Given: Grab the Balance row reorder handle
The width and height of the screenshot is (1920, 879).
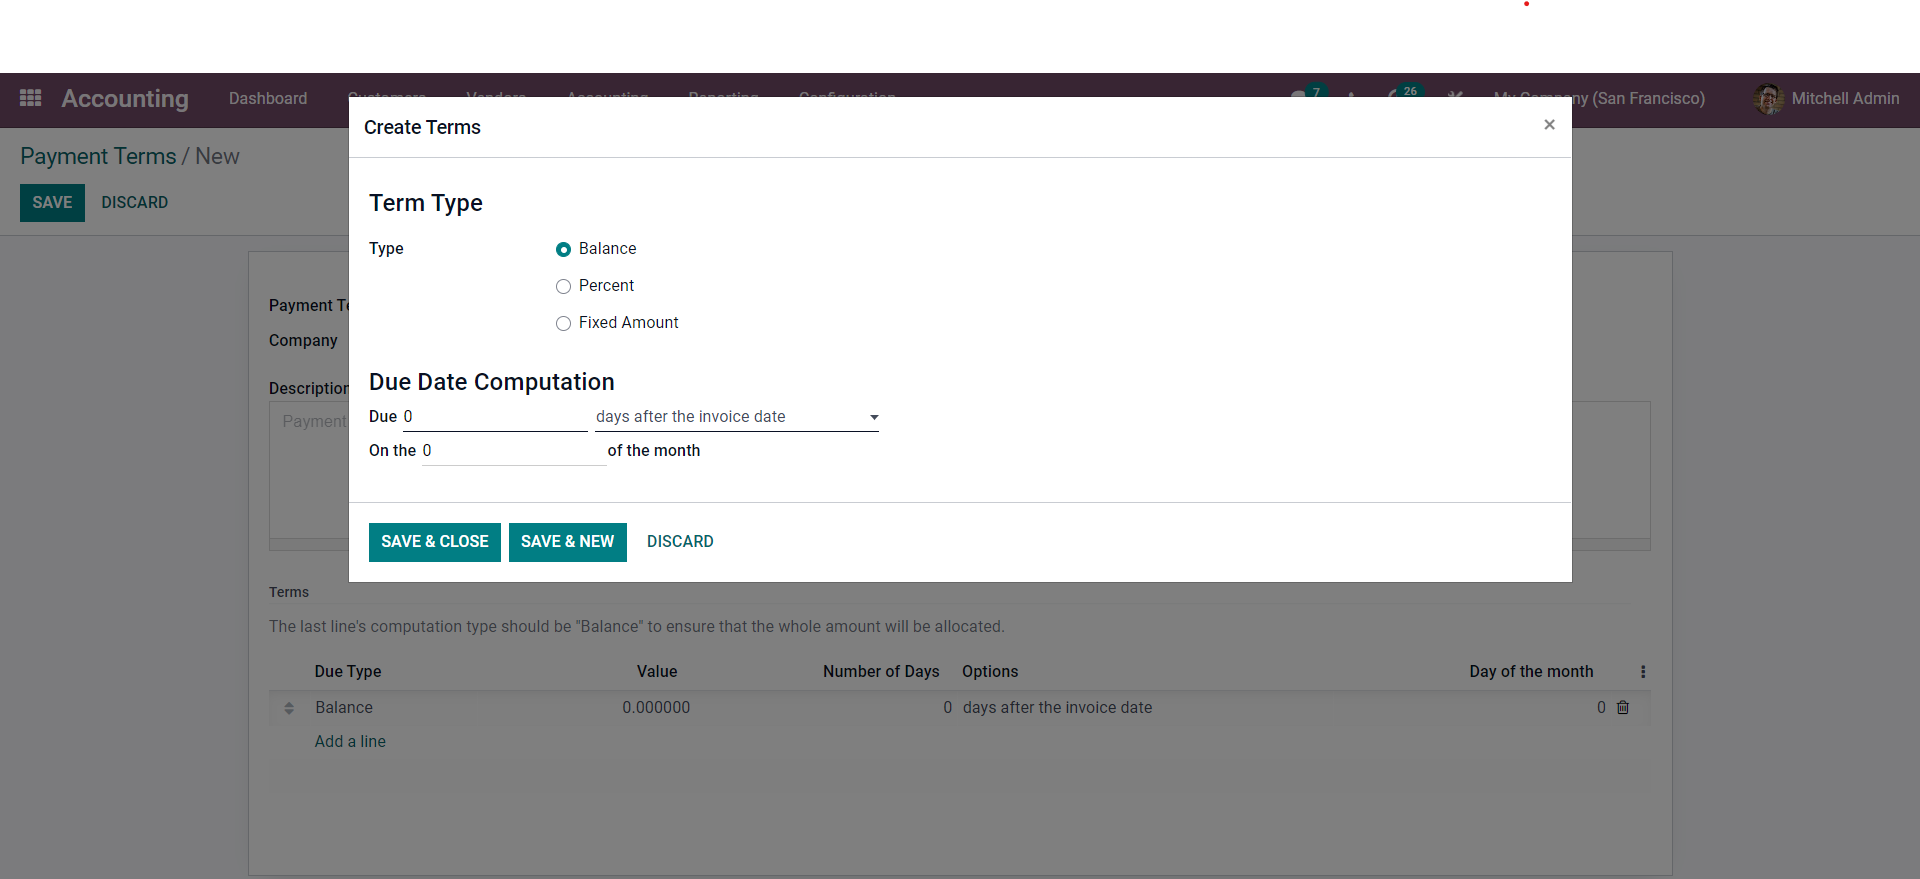Looking at the screenshot, I should 289,708.
